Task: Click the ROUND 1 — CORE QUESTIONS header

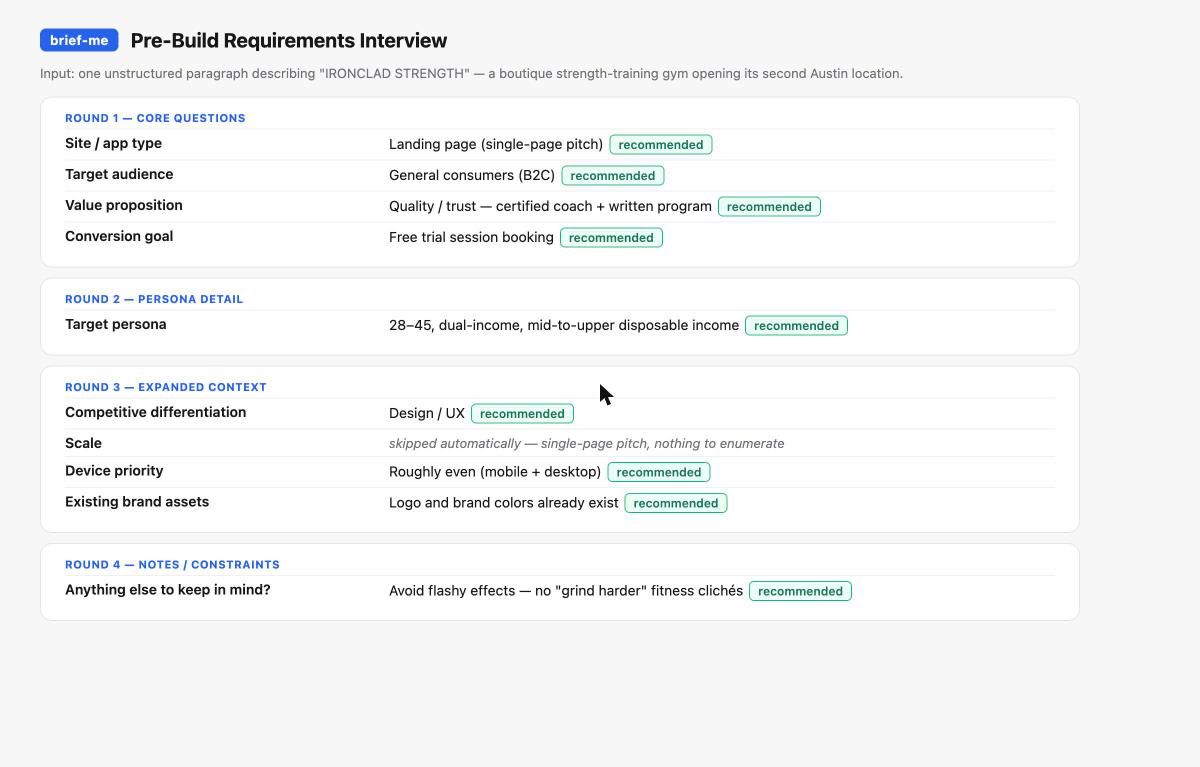Action: coord(155,118)
